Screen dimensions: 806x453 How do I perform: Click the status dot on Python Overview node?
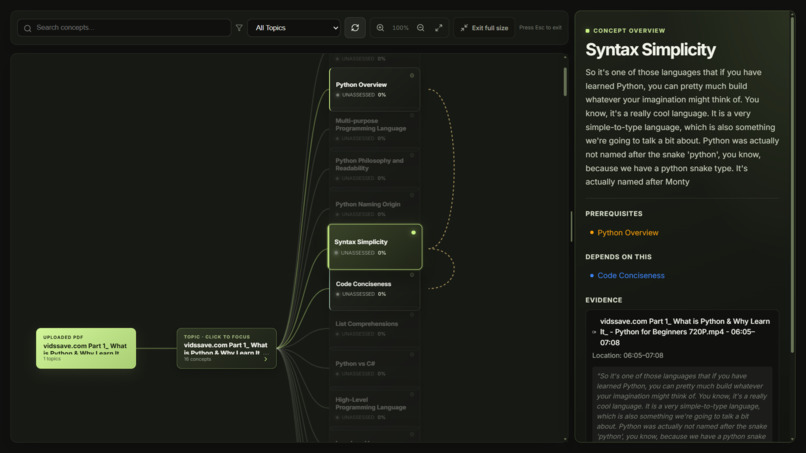pyautogui.click(x=412, y=76)
